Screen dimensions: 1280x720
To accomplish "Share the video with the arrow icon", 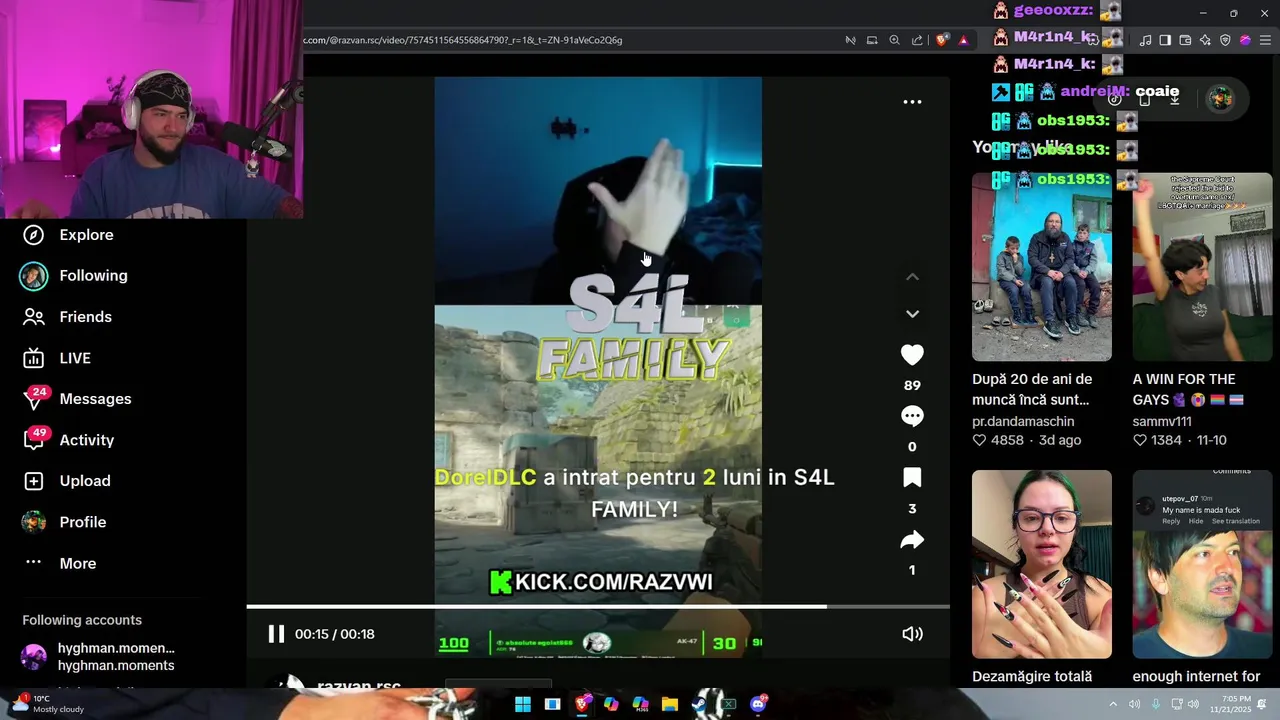I will pos(912,540).
